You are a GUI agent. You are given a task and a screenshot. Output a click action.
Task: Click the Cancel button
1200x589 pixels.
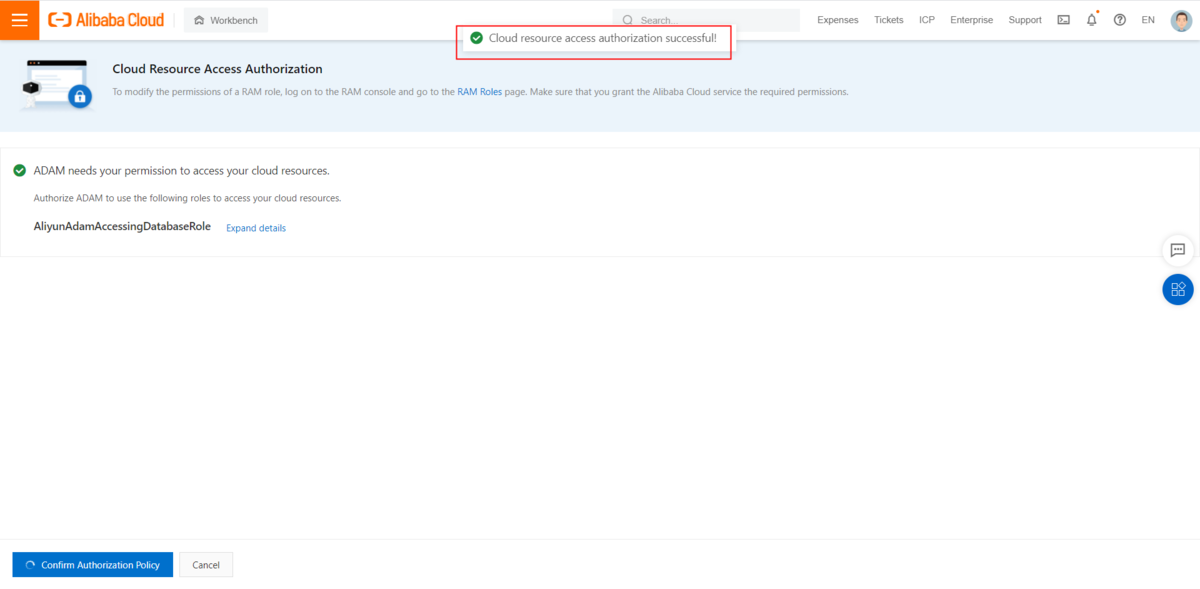click(206, 565)
